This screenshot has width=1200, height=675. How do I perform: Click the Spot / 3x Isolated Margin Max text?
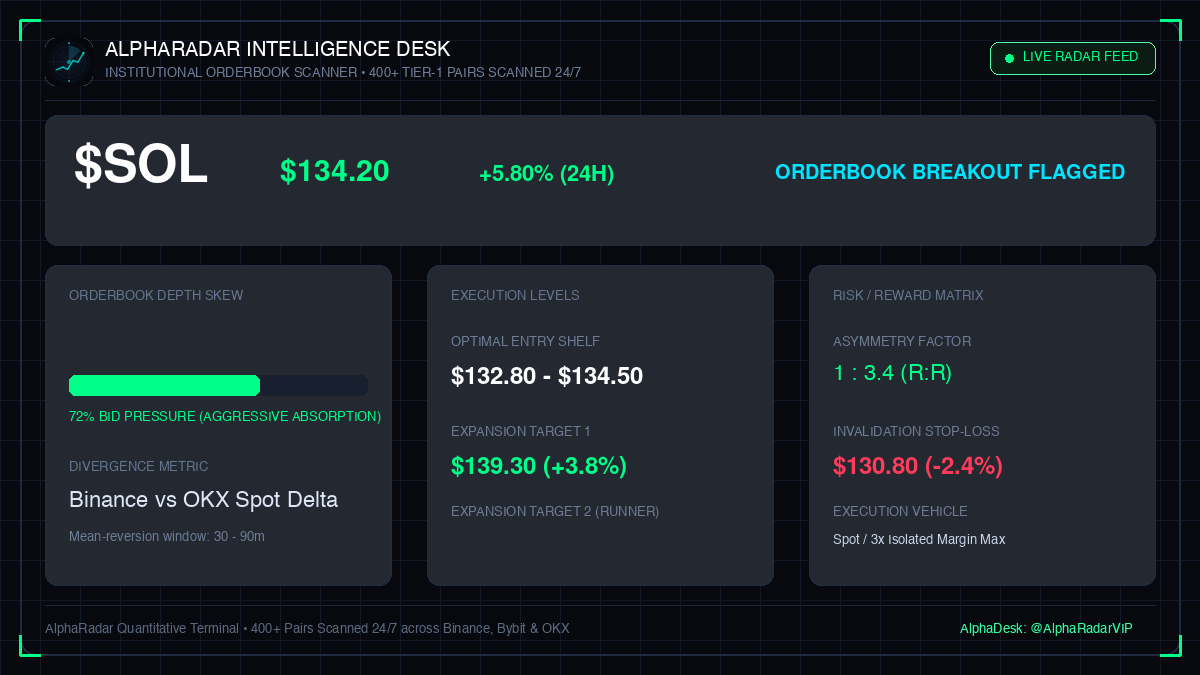[919, 539]
